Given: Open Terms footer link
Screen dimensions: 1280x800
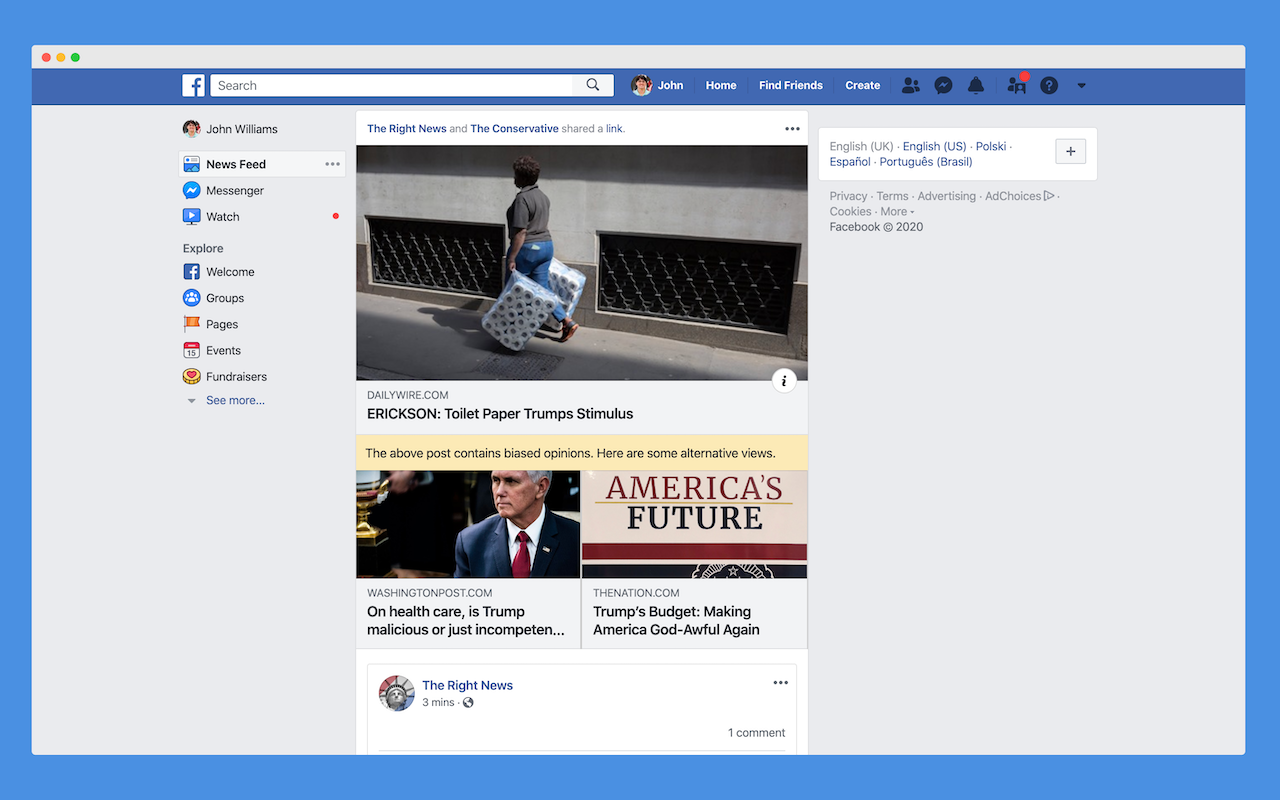Looking at the screenshot, I should (892, 196).
